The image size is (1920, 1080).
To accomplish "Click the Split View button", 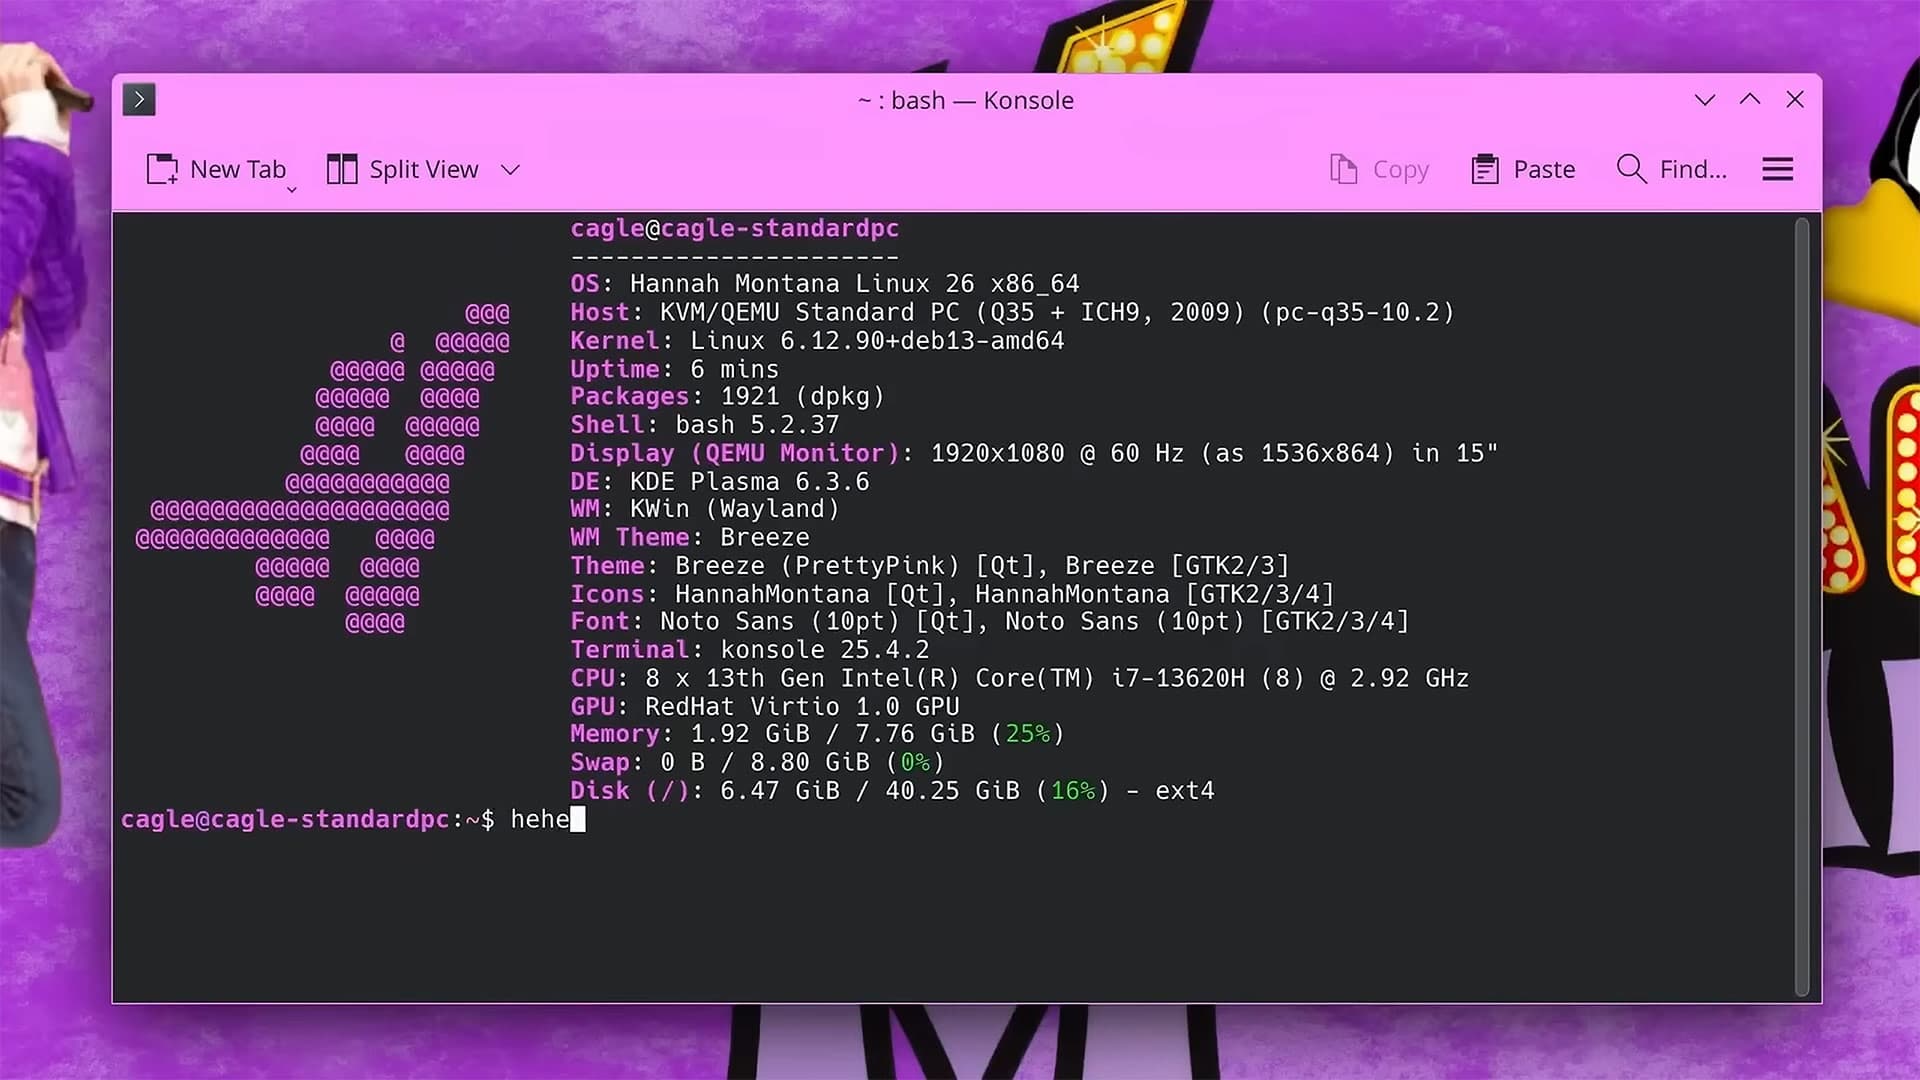I will 403,169.
